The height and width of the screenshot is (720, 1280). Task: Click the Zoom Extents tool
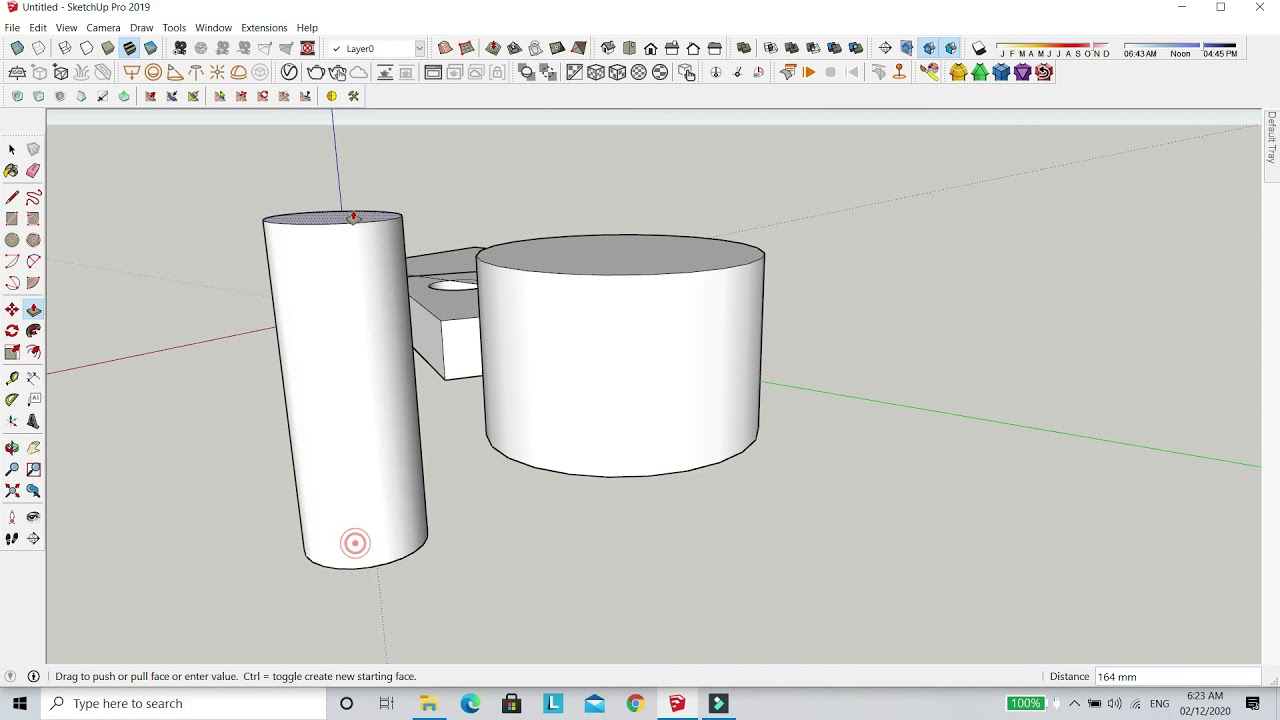[x=12, y=491]
